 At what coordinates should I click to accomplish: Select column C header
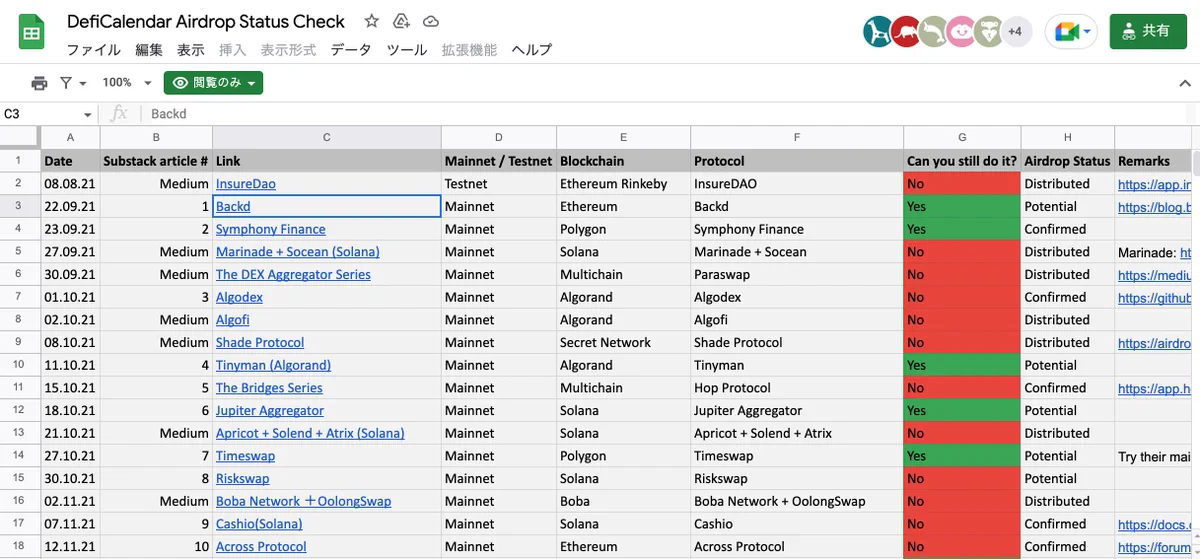(x=326, y=137)
